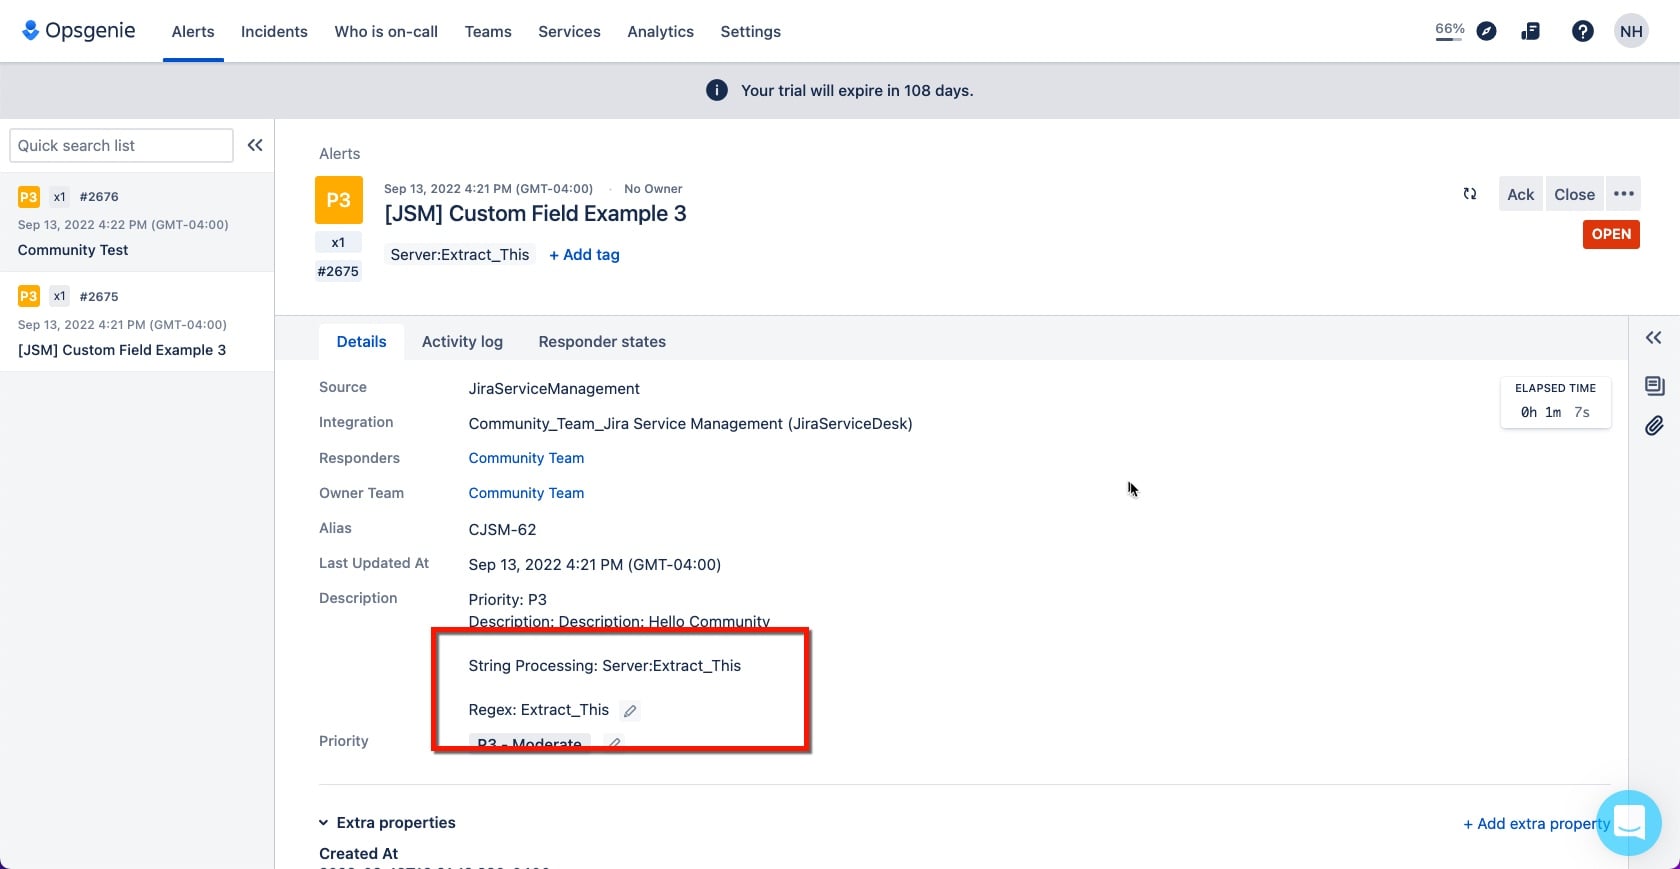Open the attachments paperclip icon
Image resolution: width=1680 pixels, height=869 pixels.
coord(1654,426)
